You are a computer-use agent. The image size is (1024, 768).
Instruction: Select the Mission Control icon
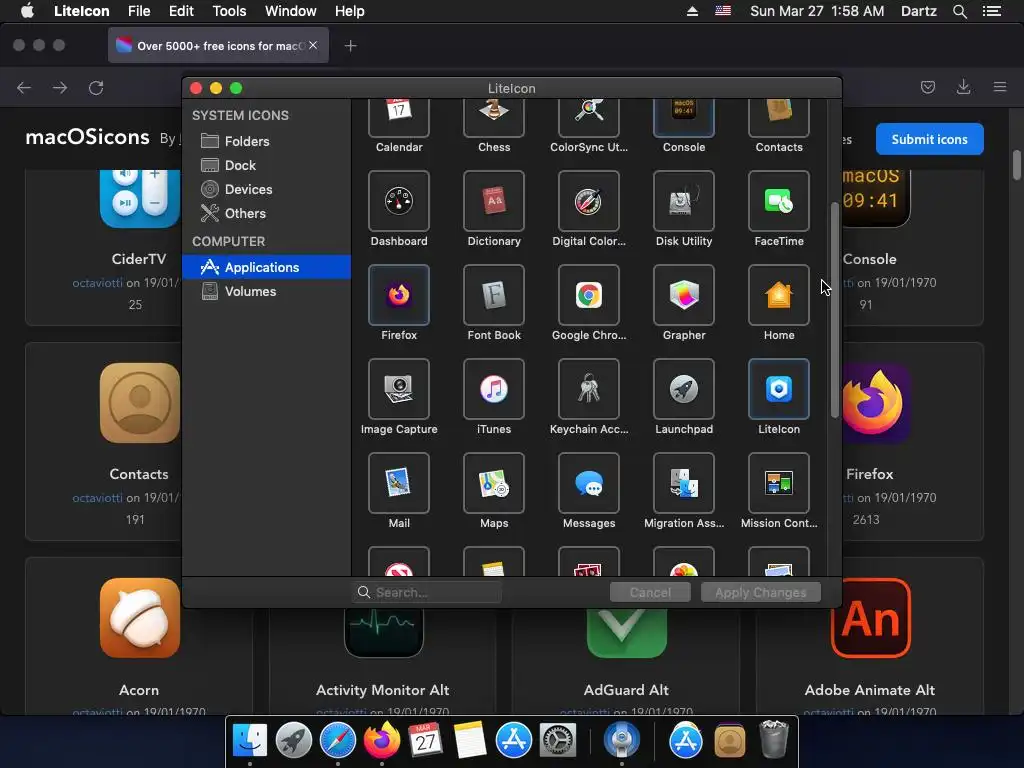point(778,483)
